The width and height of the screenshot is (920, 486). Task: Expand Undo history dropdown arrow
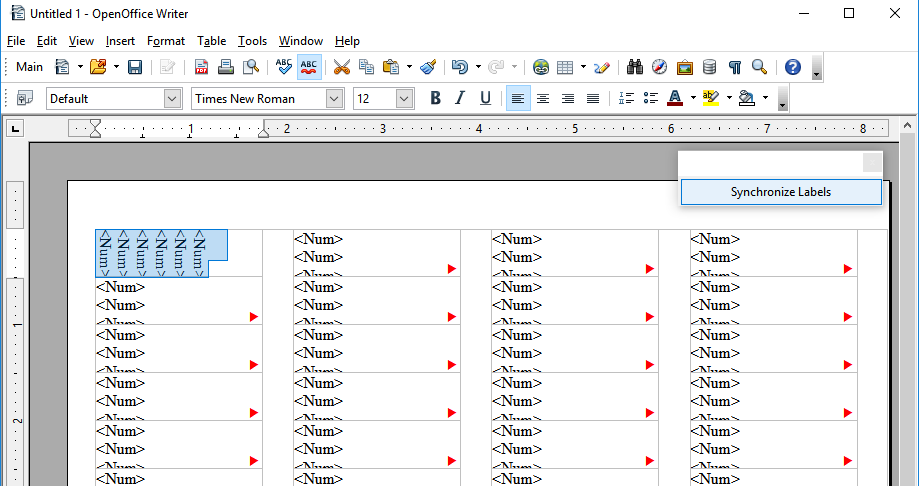click(x=478, y=67)
